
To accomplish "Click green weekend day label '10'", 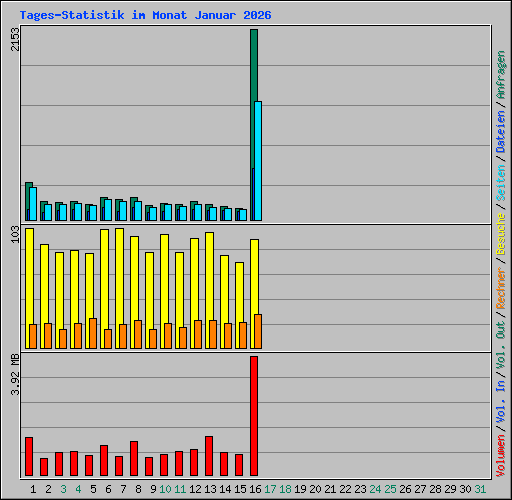I will pyautogui.click(x=165, y=489).
